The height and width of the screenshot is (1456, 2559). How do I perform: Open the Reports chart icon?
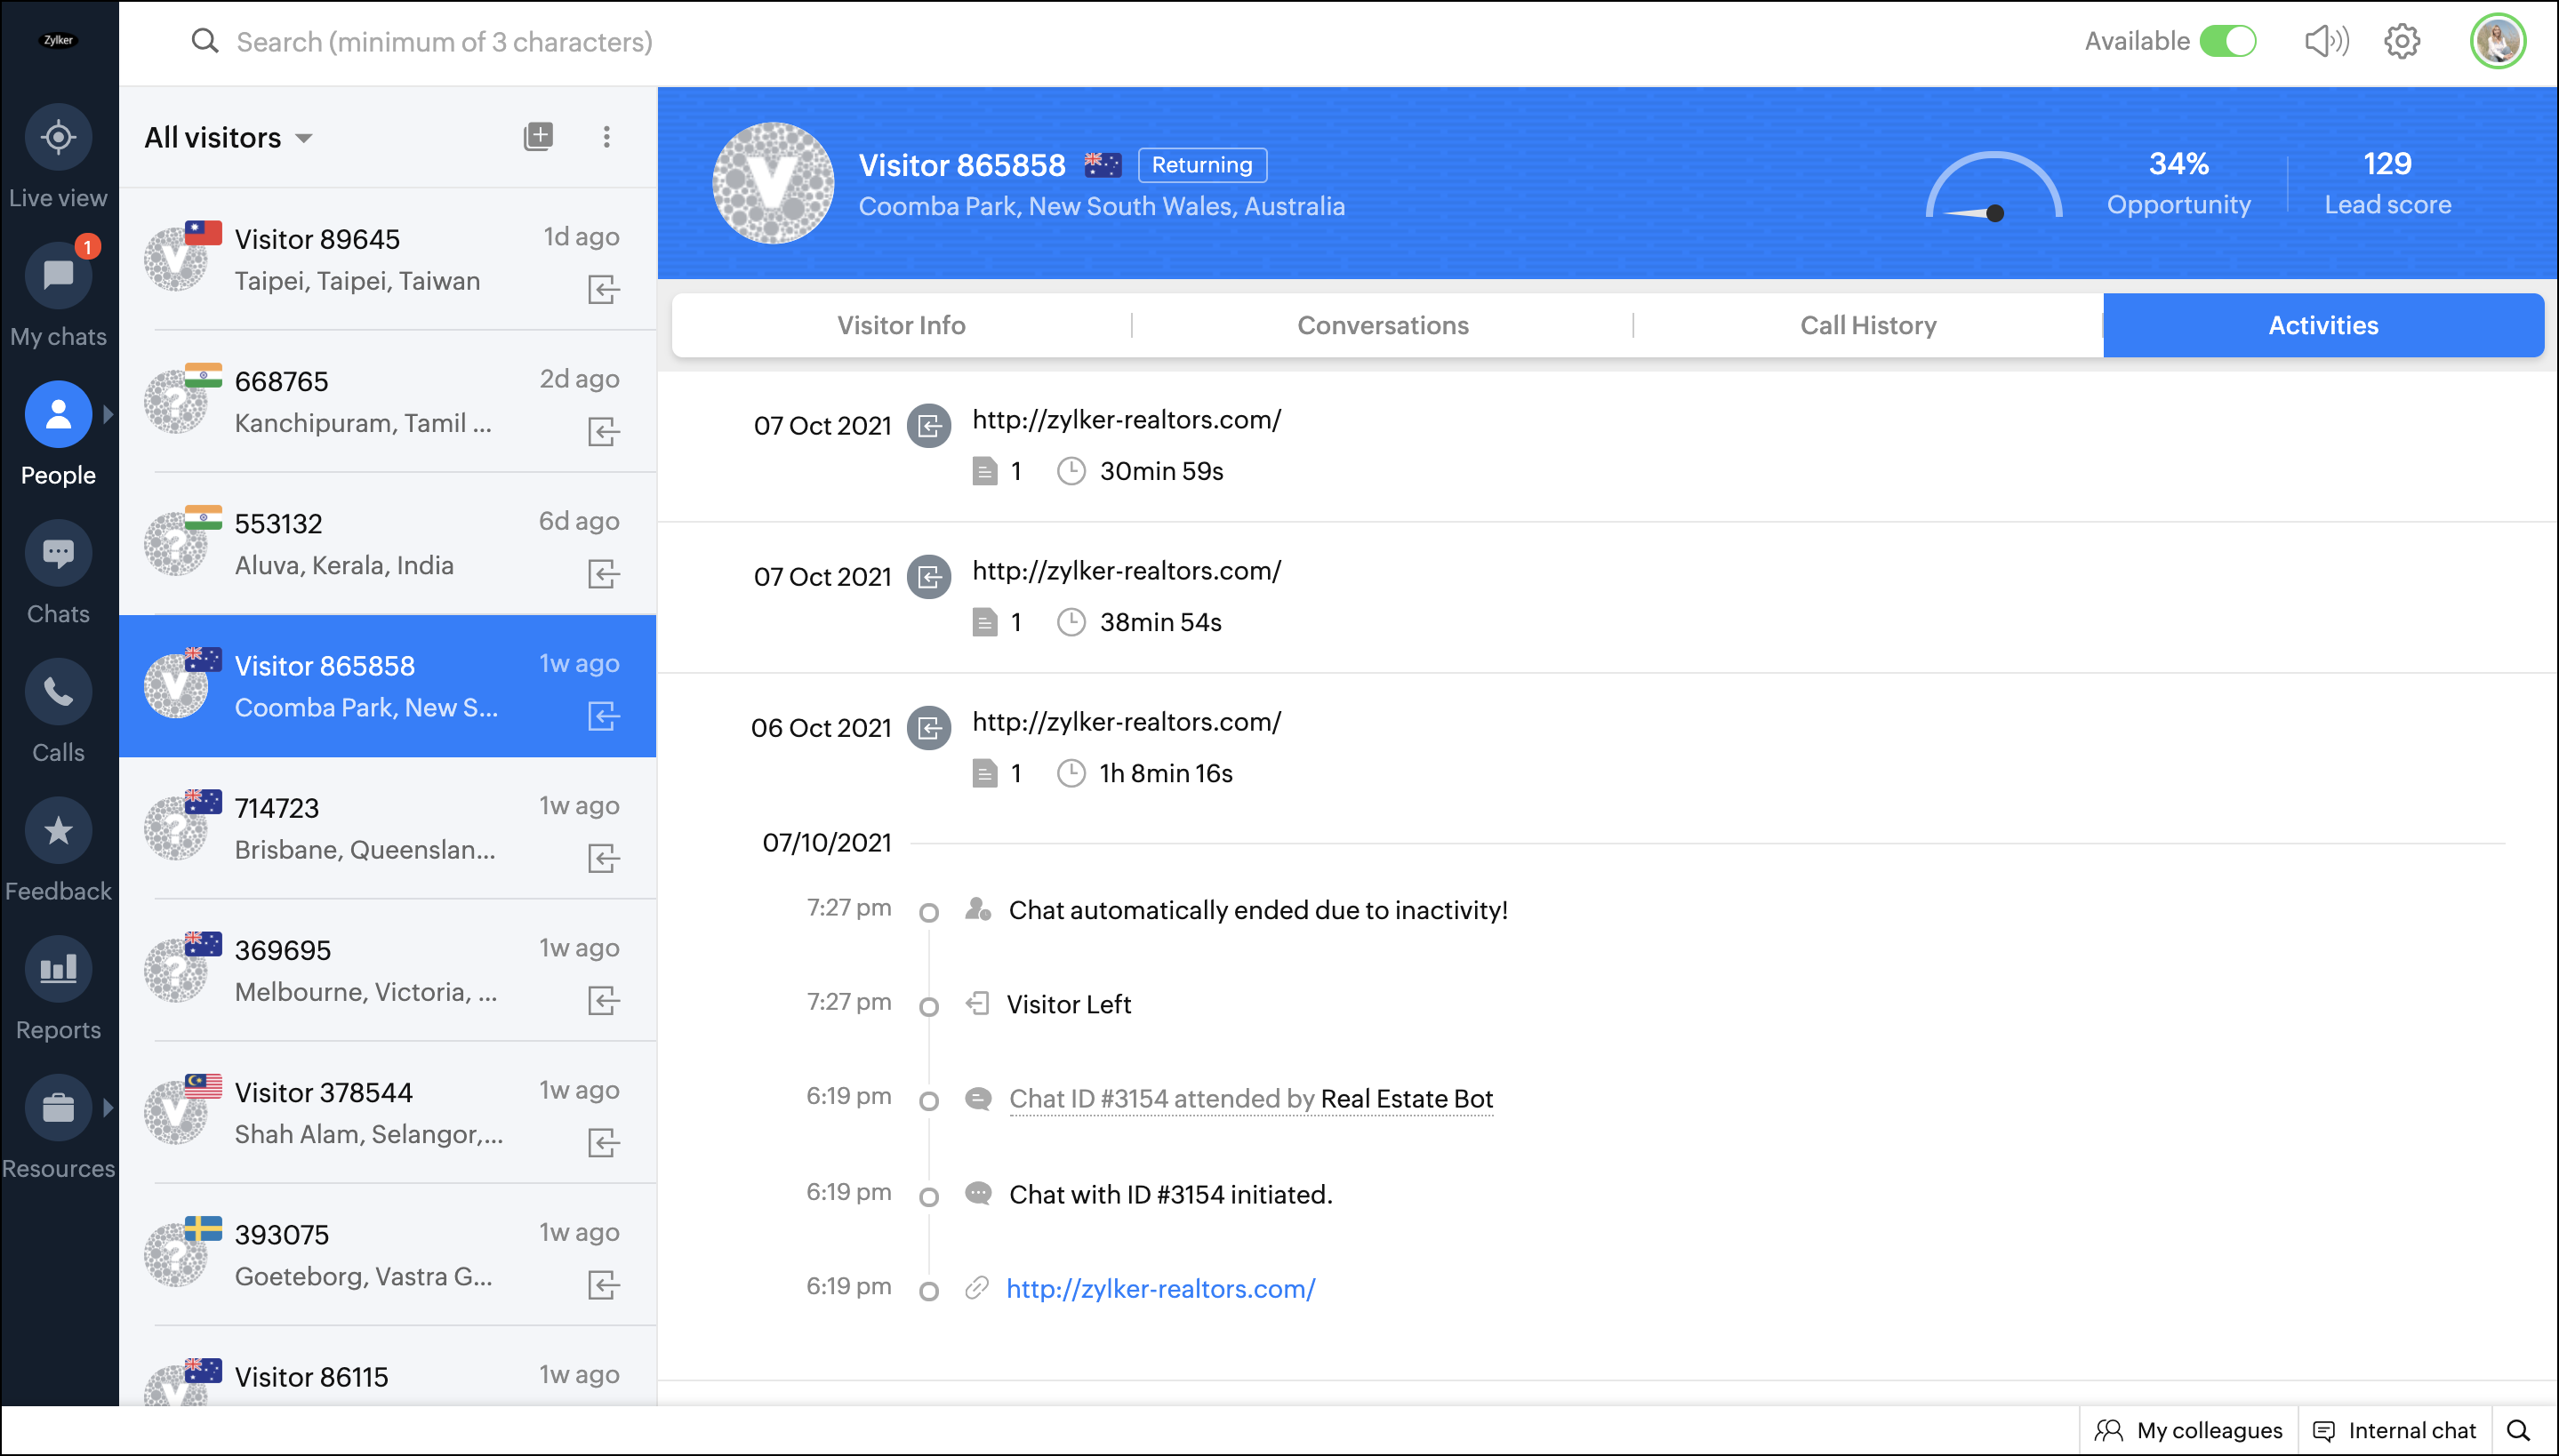point(58,969)
